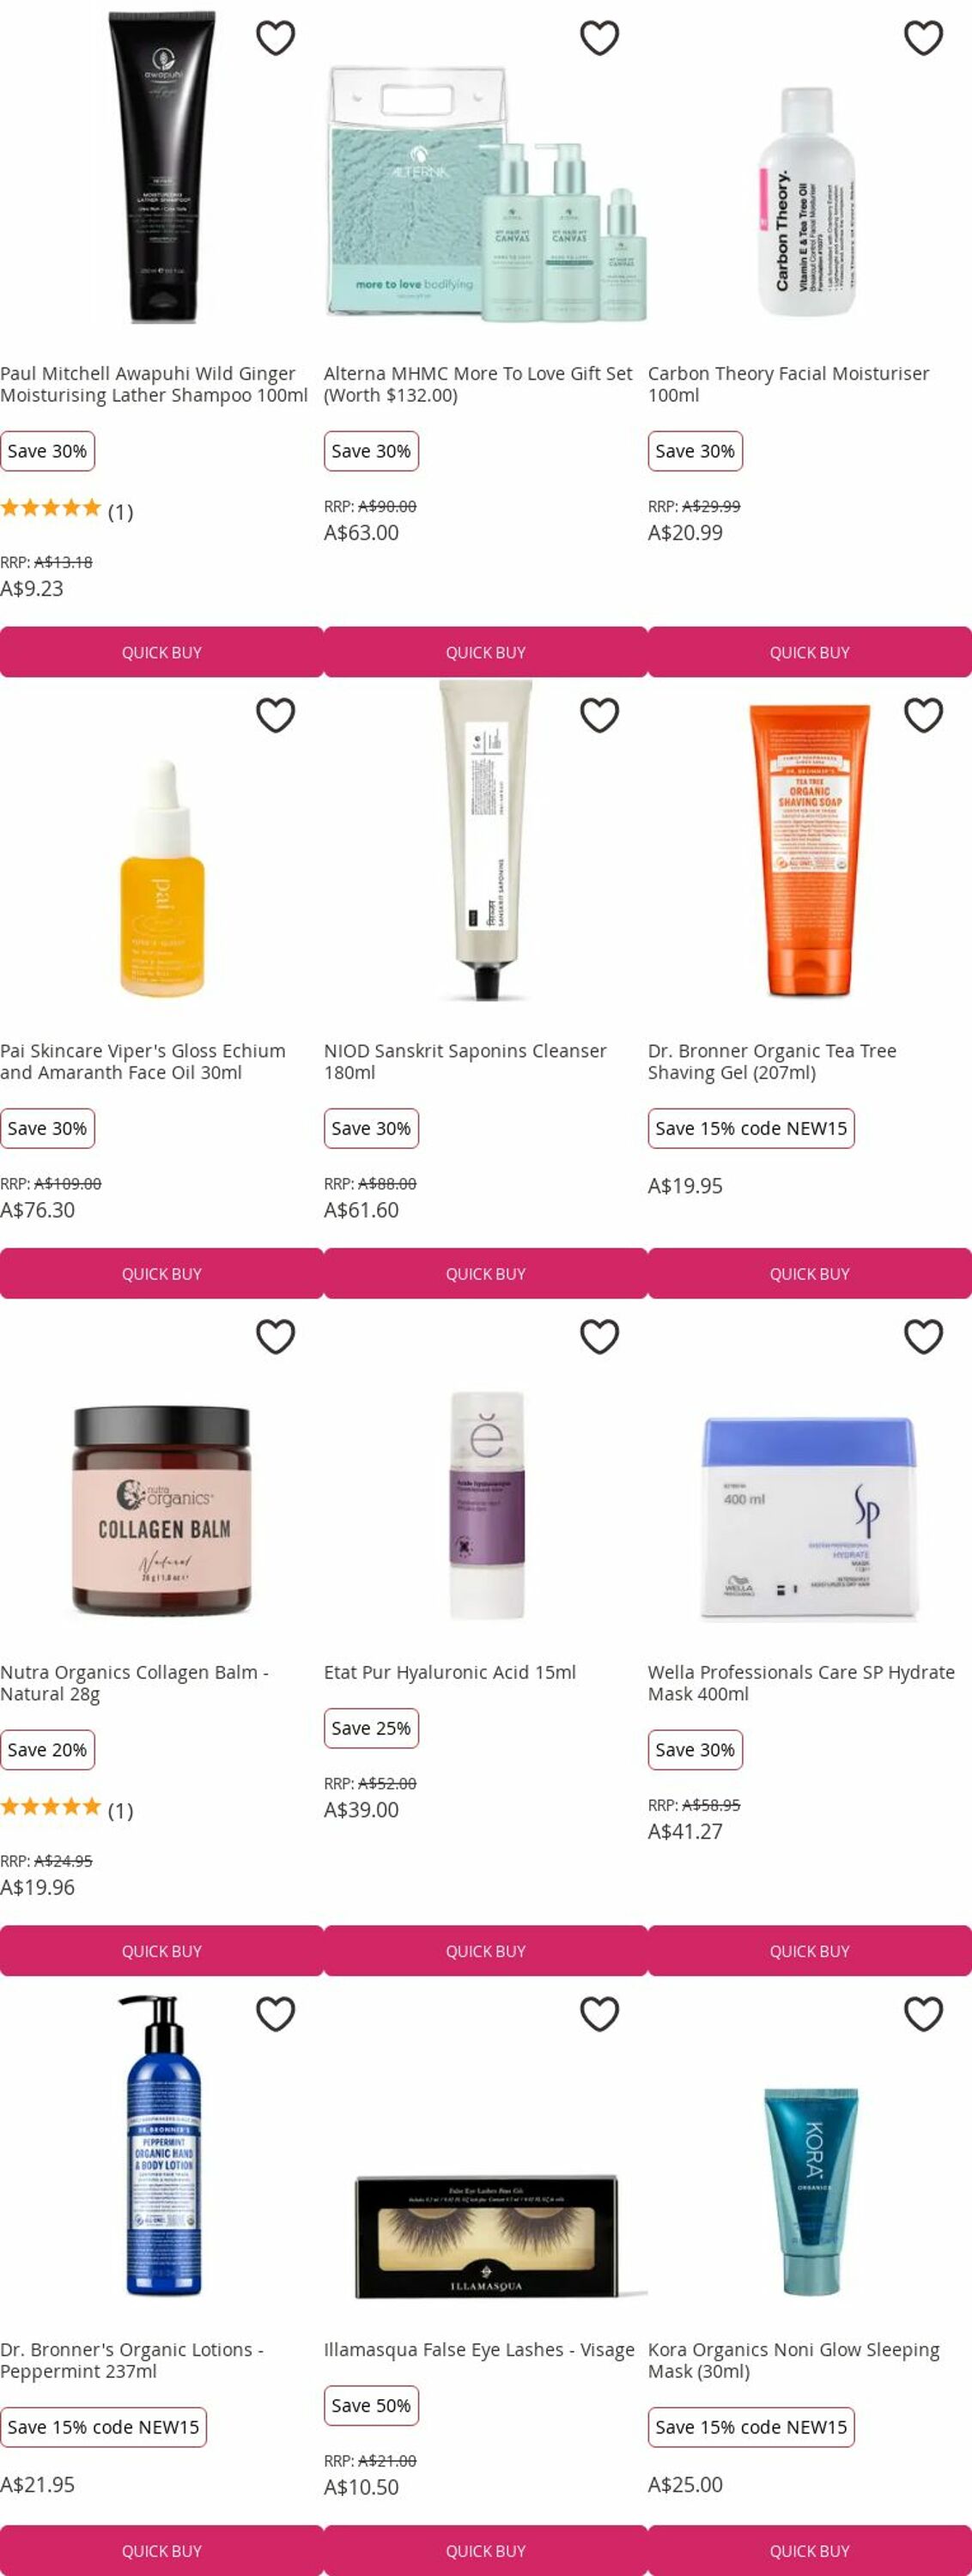This screenshot has width=972, height=2576.
Task: Open Wella Professionals SP Hydrate Mask title
Action: (801, 1682)
